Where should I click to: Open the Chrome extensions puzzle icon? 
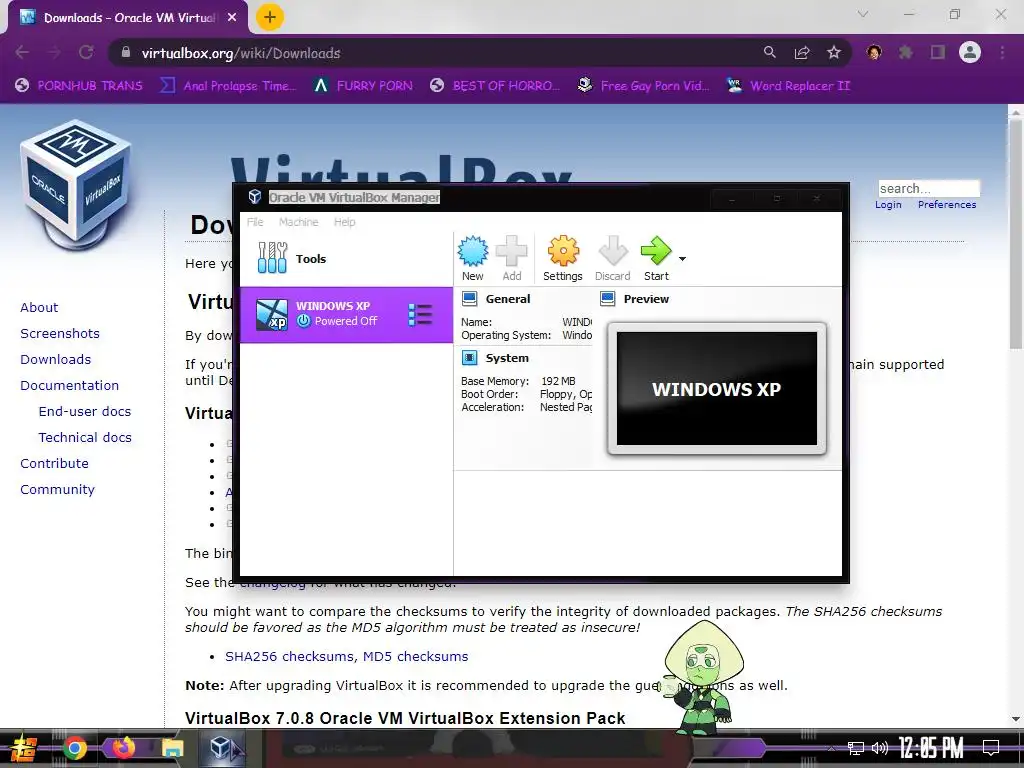click(906, 52)
